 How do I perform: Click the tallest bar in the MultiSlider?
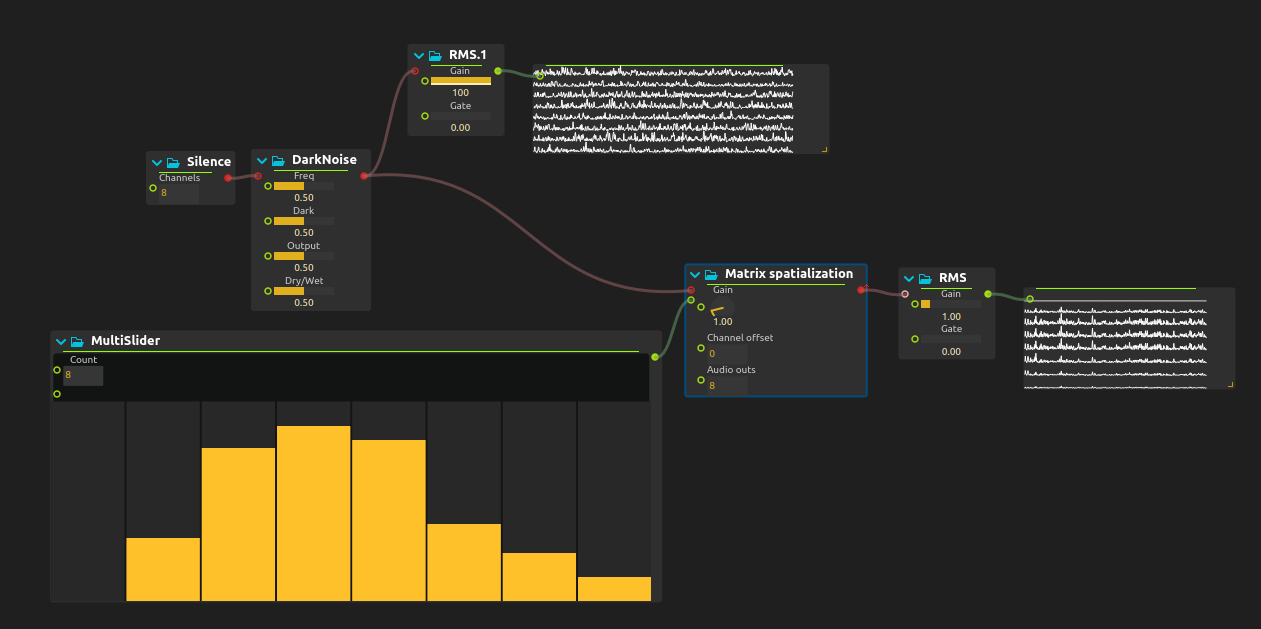[314, 512]
